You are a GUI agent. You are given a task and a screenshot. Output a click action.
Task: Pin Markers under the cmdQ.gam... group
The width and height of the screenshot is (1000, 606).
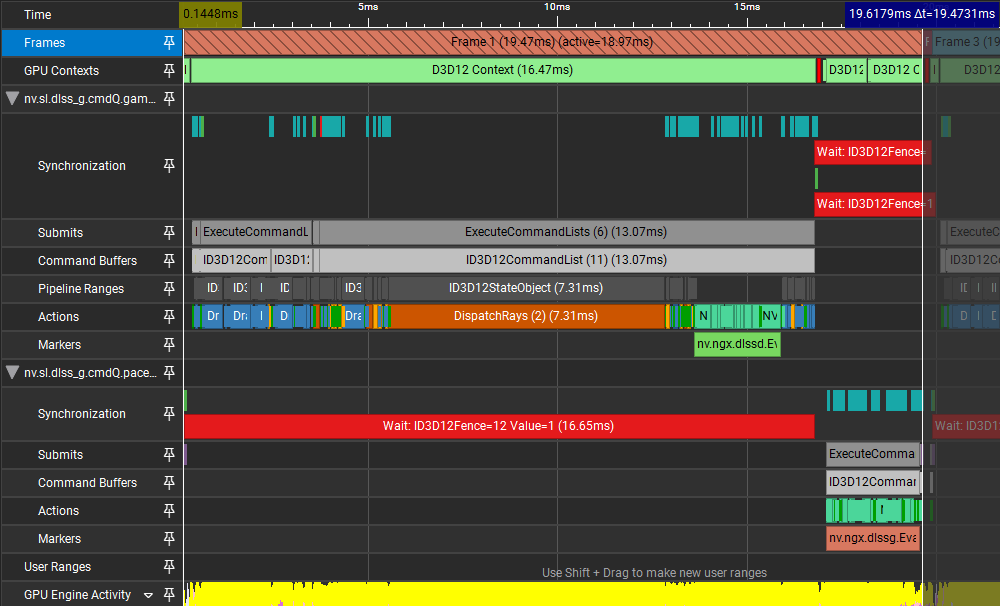coord(169,345)
